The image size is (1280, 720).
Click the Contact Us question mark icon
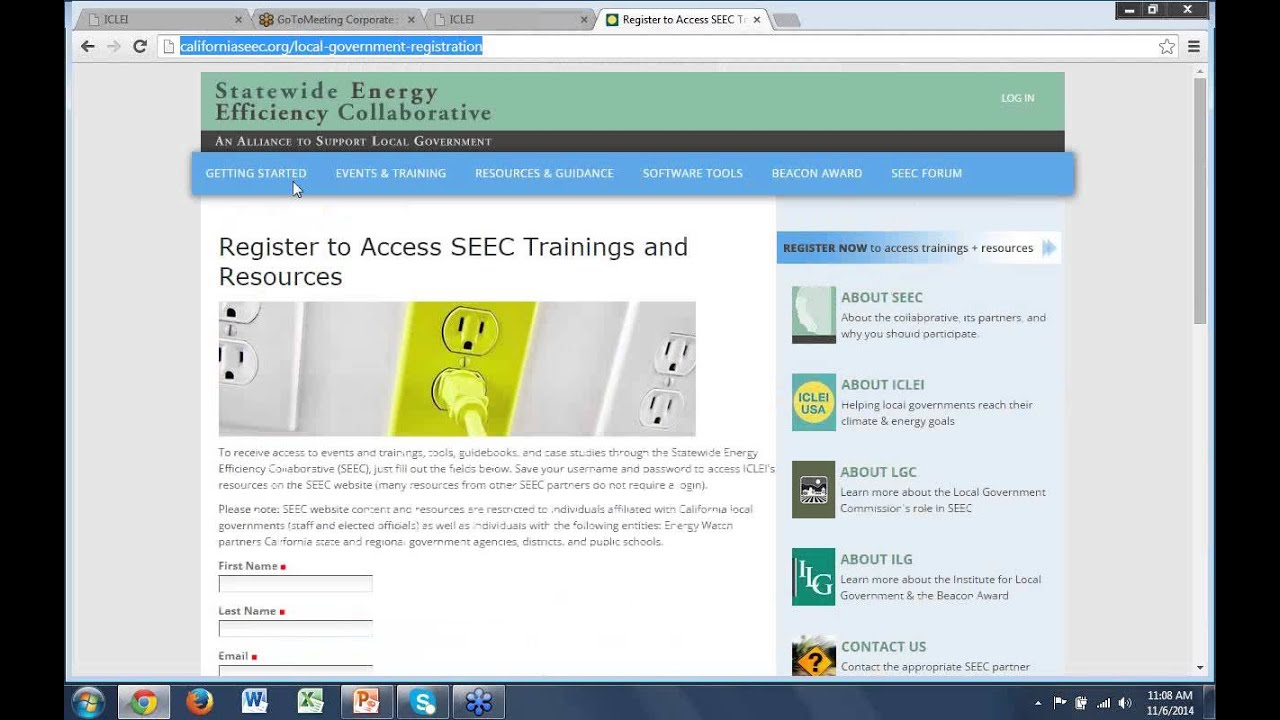[x=814, y=657]
